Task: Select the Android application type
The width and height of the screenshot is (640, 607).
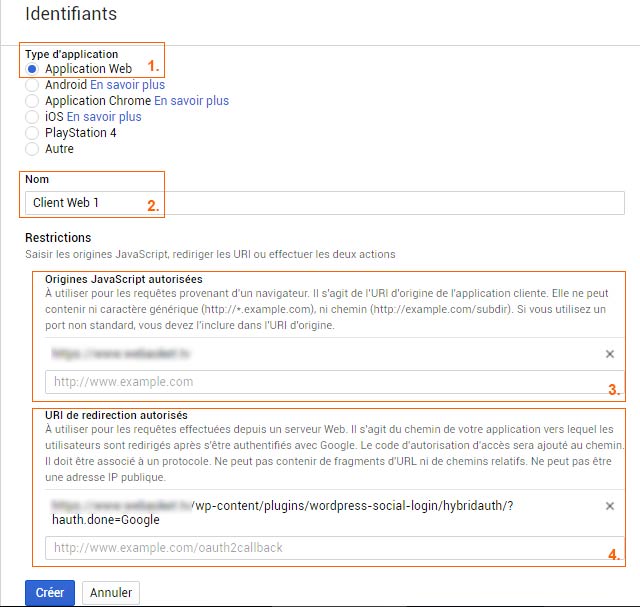Action: pyautogui.click(x=32, y=85)
